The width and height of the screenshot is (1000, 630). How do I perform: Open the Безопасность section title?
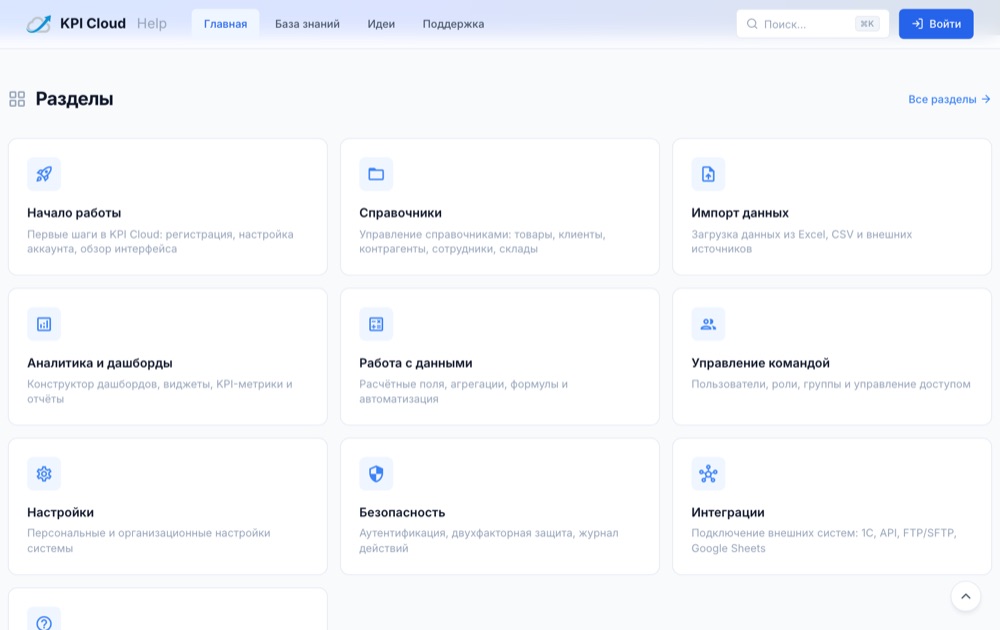pyautogui.click(x=402, y=512)
